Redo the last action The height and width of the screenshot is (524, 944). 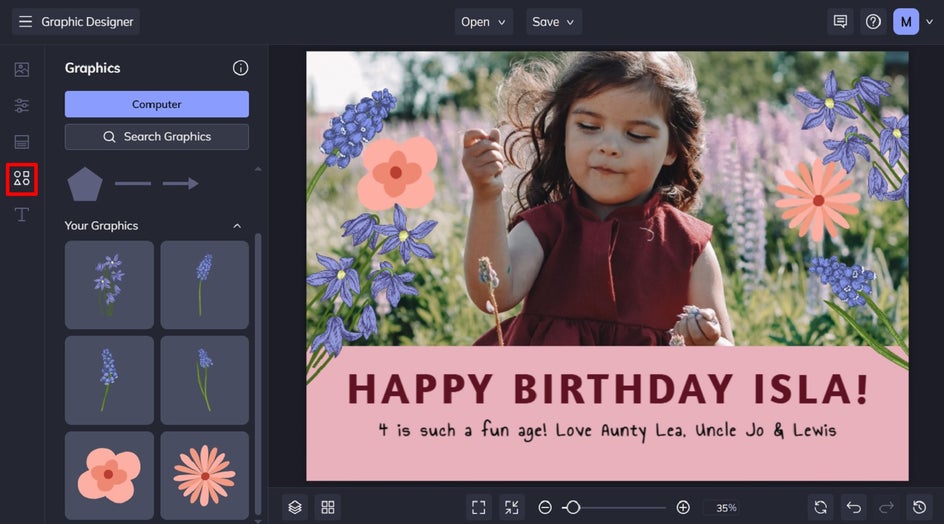tap(886, 507)
